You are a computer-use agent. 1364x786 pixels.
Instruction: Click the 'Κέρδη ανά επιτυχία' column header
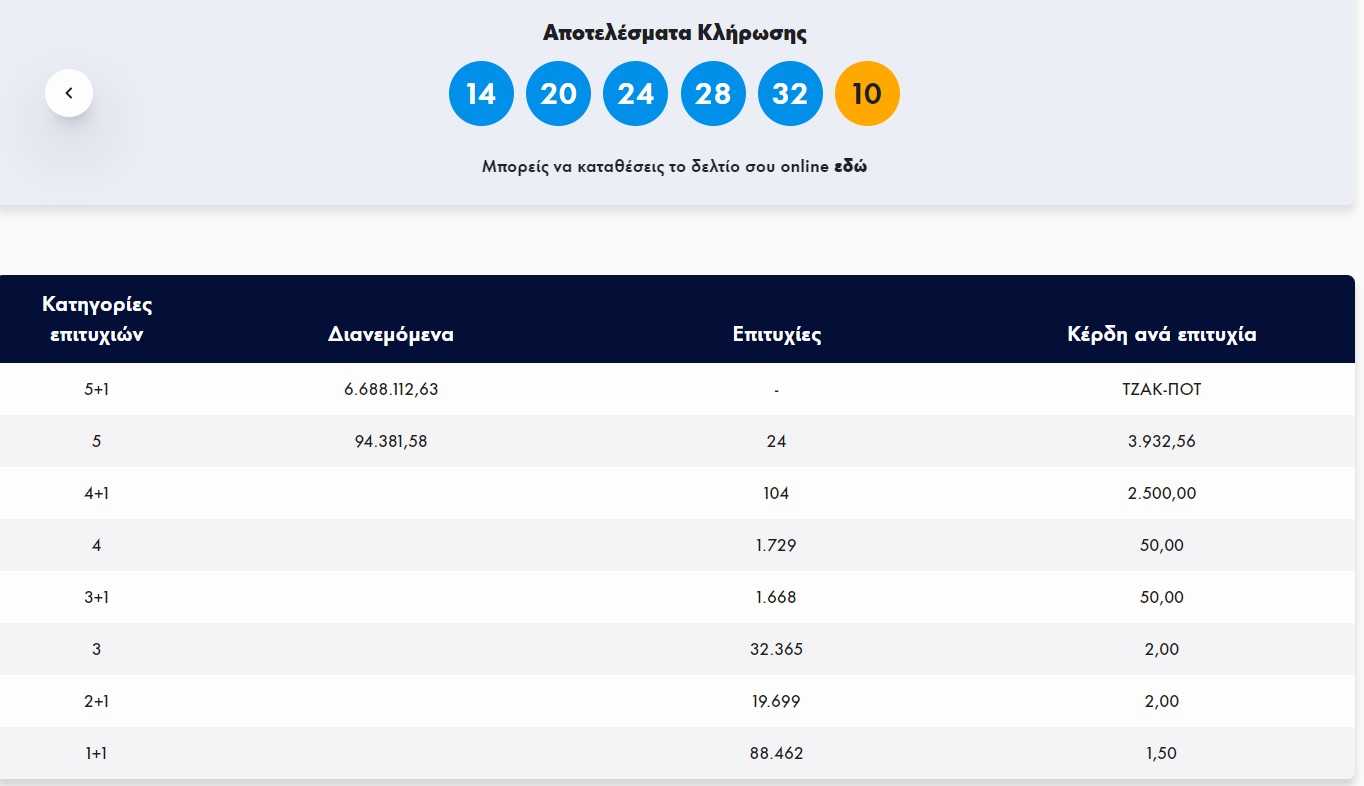1162,335
